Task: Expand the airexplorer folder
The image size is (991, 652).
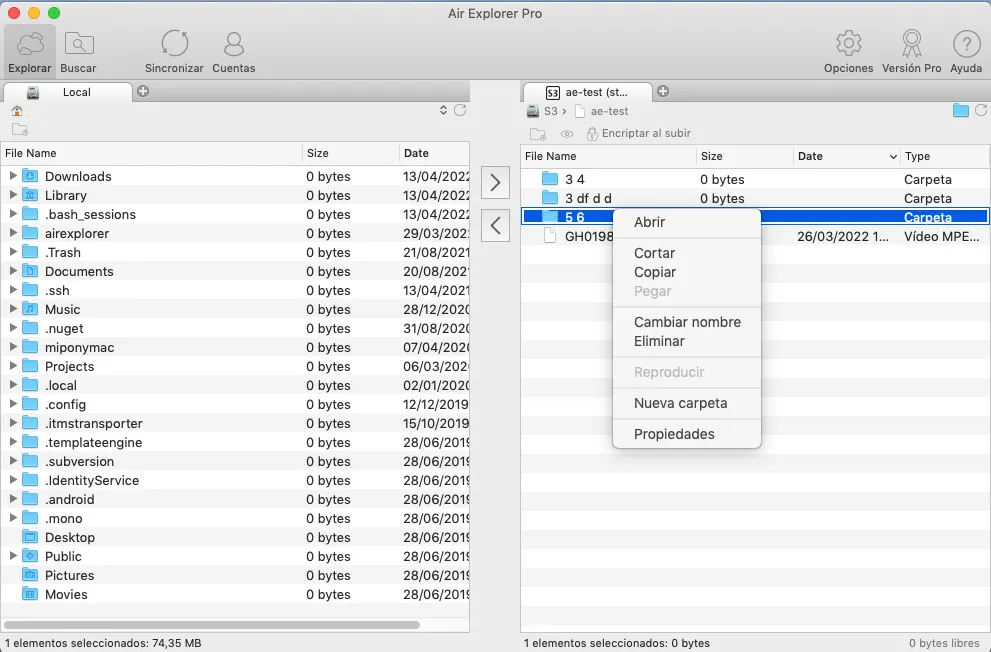Action: [x=13, y=232]
